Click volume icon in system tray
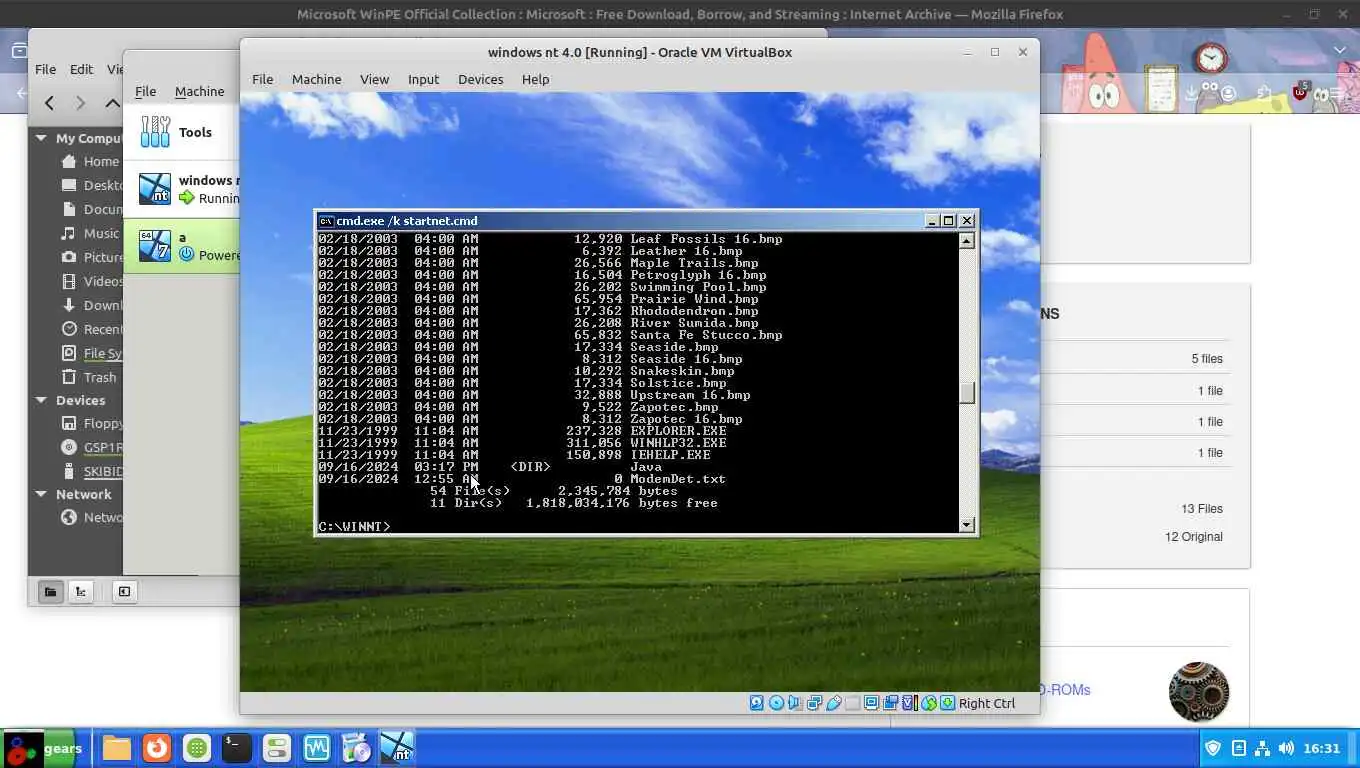The width and height of the screenshot is (1360, 768). (x=1286, y=748)
